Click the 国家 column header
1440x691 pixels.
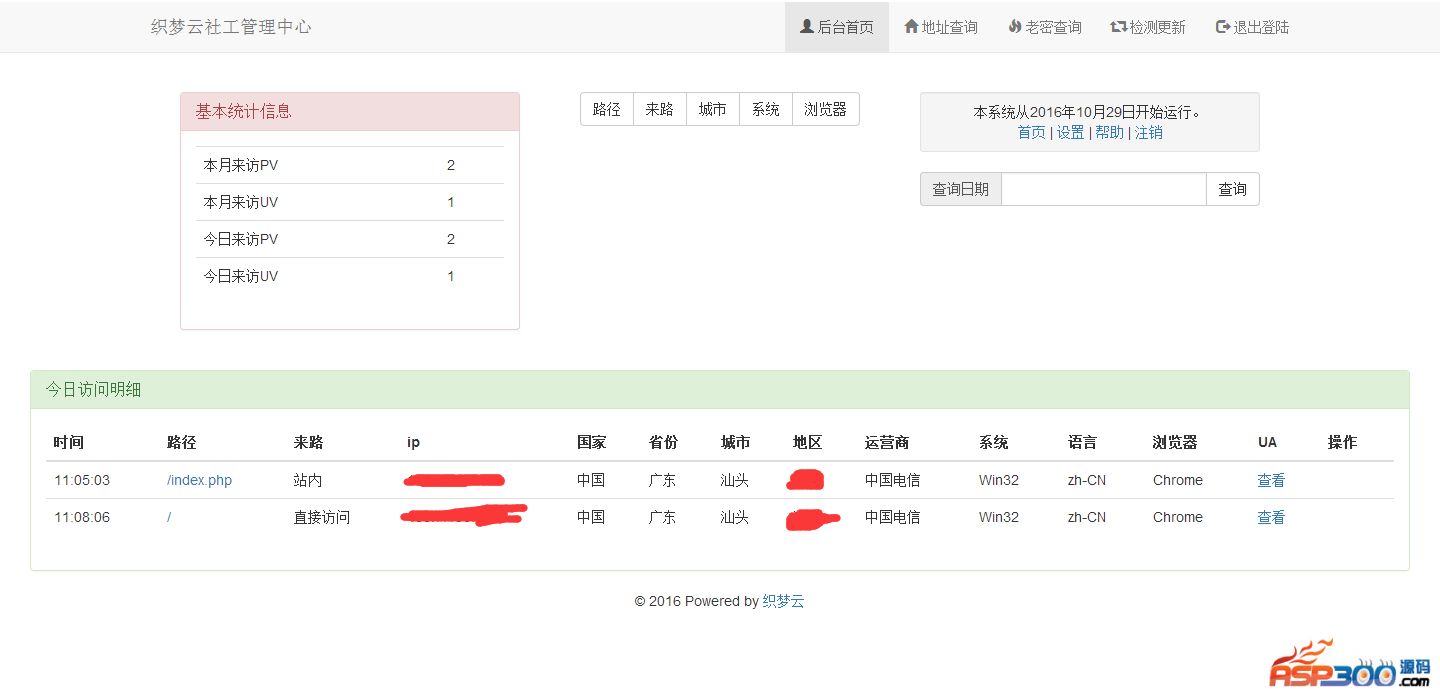pos(592,442)
